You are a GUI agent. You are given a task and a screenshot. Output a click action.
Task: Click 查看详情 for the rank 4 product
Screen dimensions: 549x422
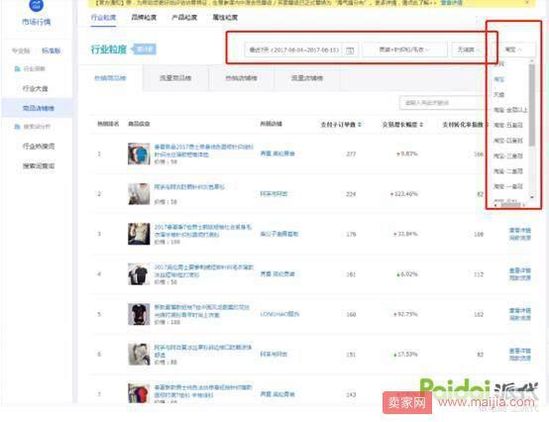pyautogui.click(x=520, y=270)
